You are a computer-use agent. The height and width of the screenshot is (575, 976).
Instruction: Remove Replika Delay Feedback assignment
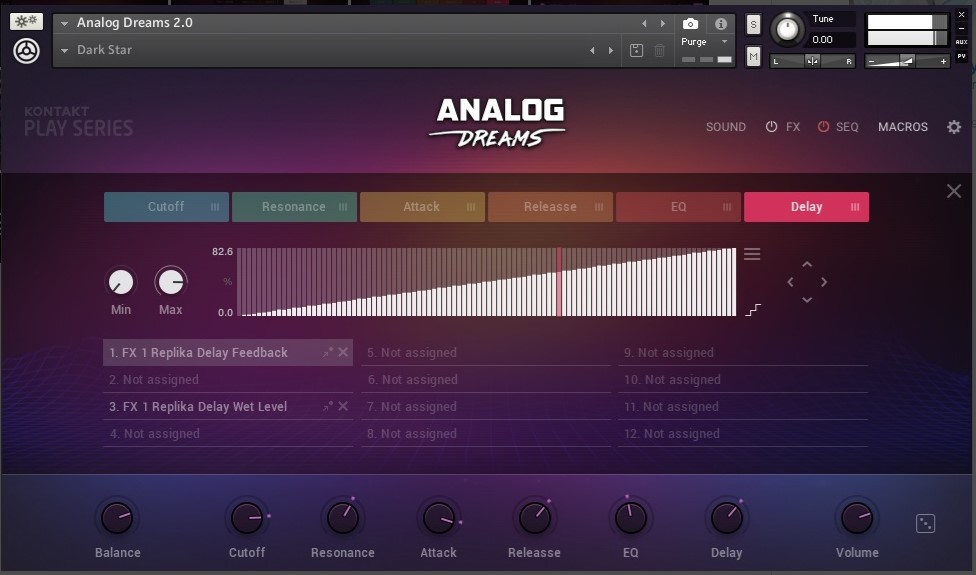(x=343, y=352)
